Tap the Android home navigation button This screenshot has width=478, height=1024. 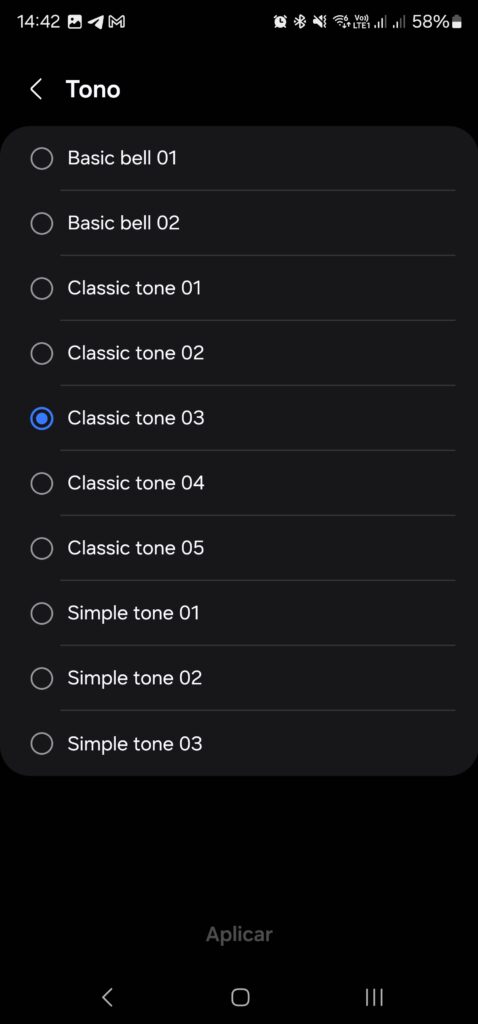[240, 997]
